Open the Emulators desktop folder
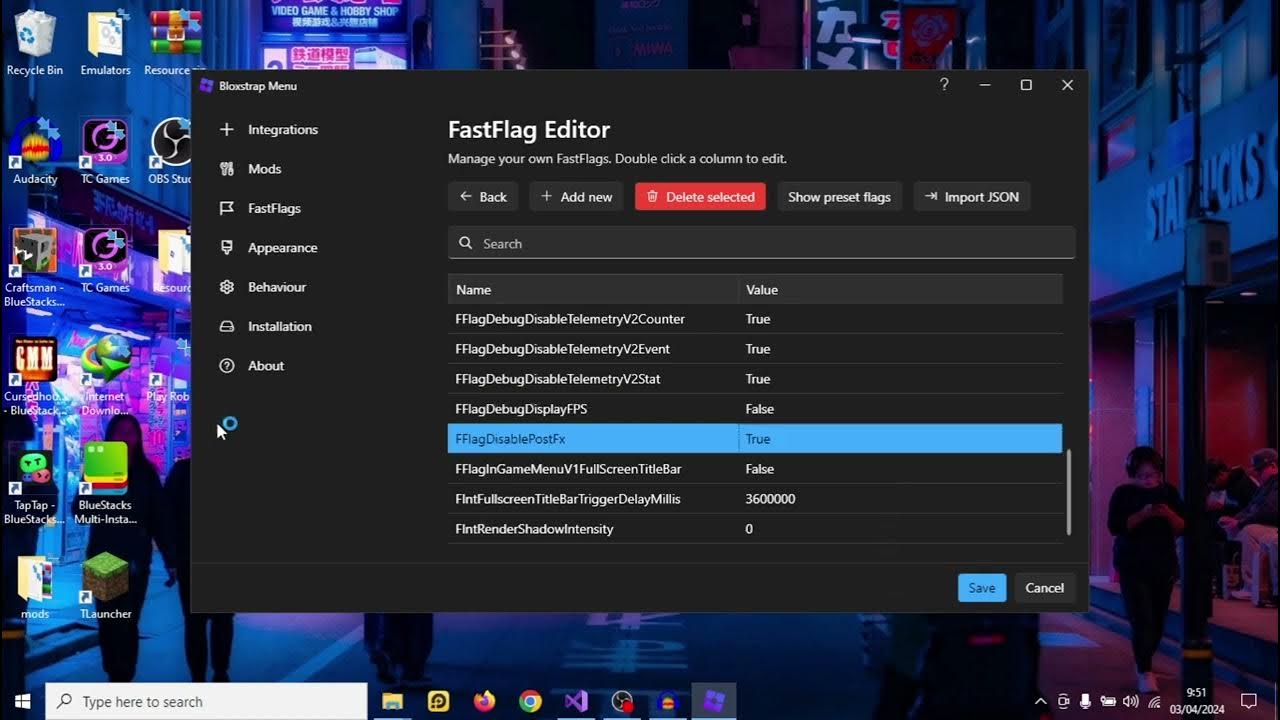1280x720 pixels. tap(105, 43)
